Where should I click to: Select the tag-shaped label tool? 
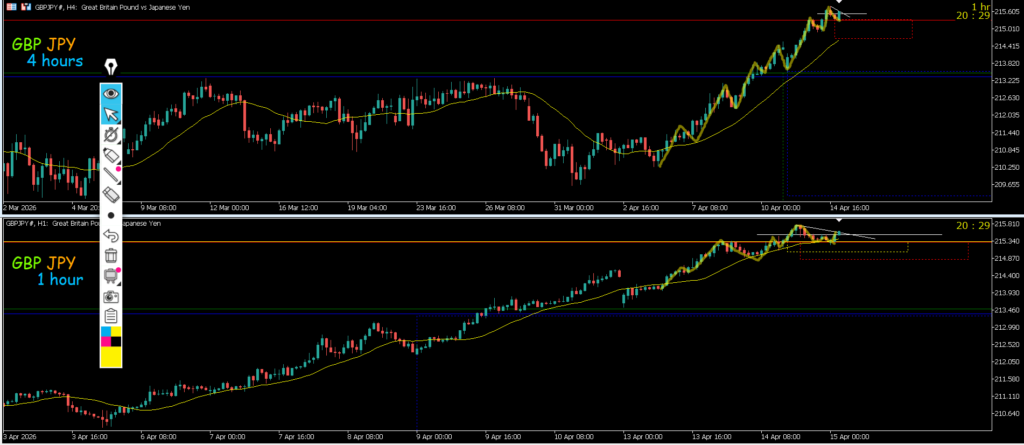tap(111, 155)
